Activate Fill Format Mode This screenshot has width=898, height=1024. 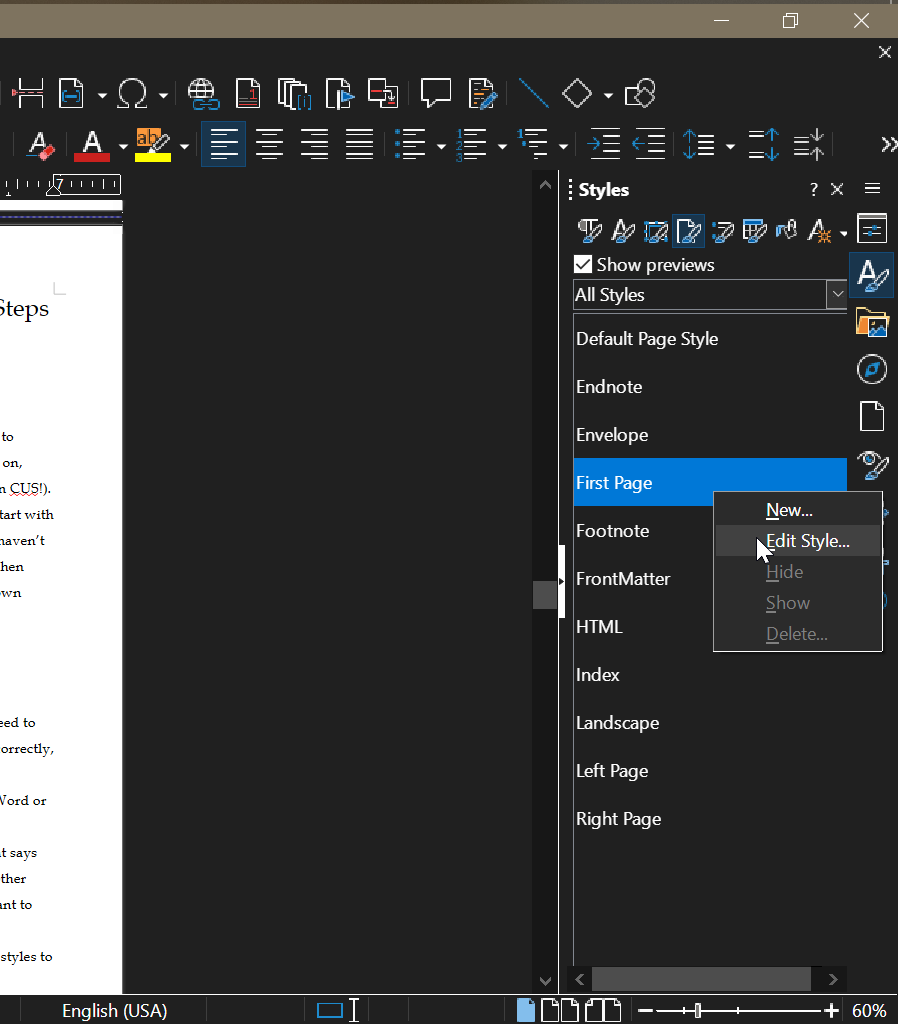point(787,231)
